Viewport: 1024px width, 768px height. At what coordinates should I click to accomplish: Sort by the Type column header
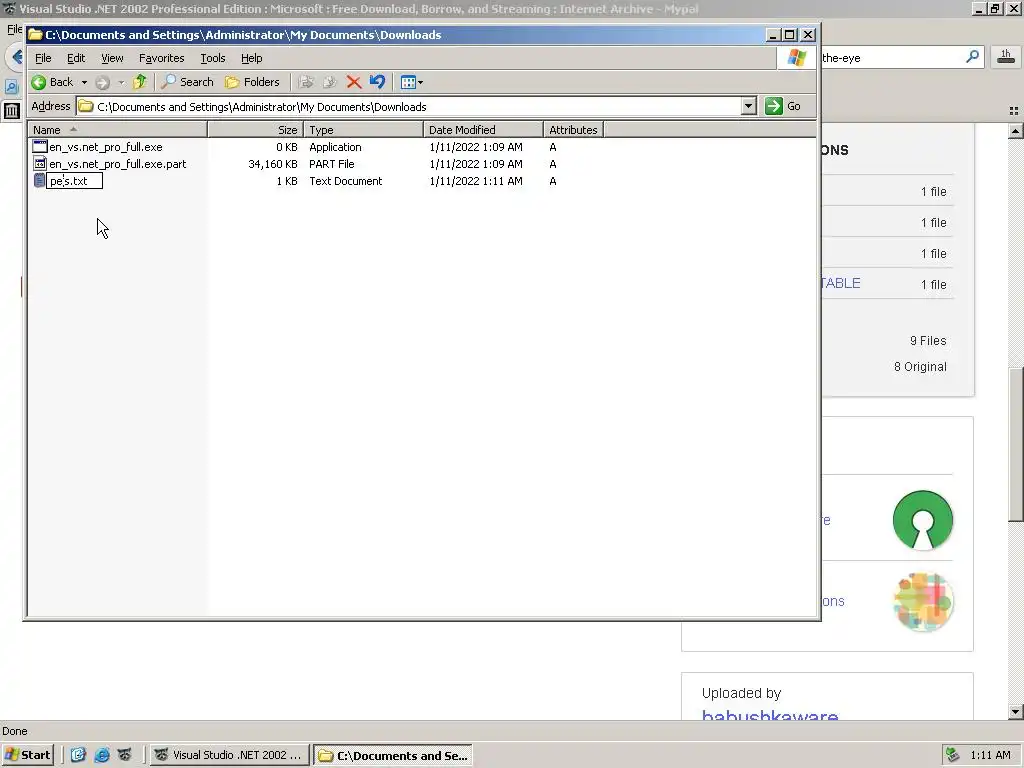363,130
